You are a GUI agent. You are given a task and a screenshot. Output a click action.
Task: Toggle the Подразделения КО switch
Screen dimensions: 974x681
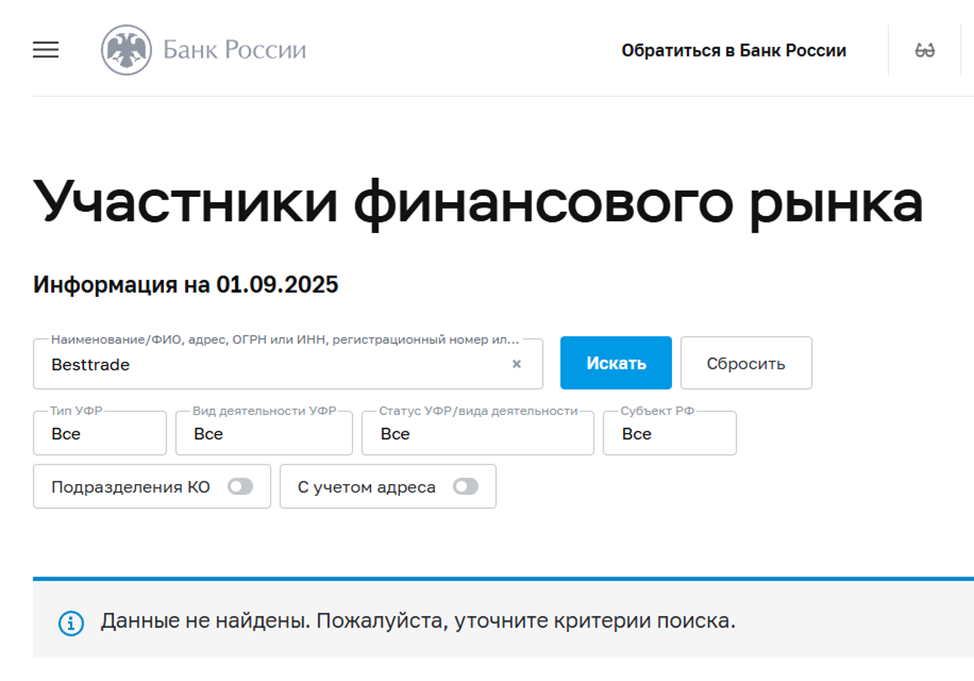240,487
